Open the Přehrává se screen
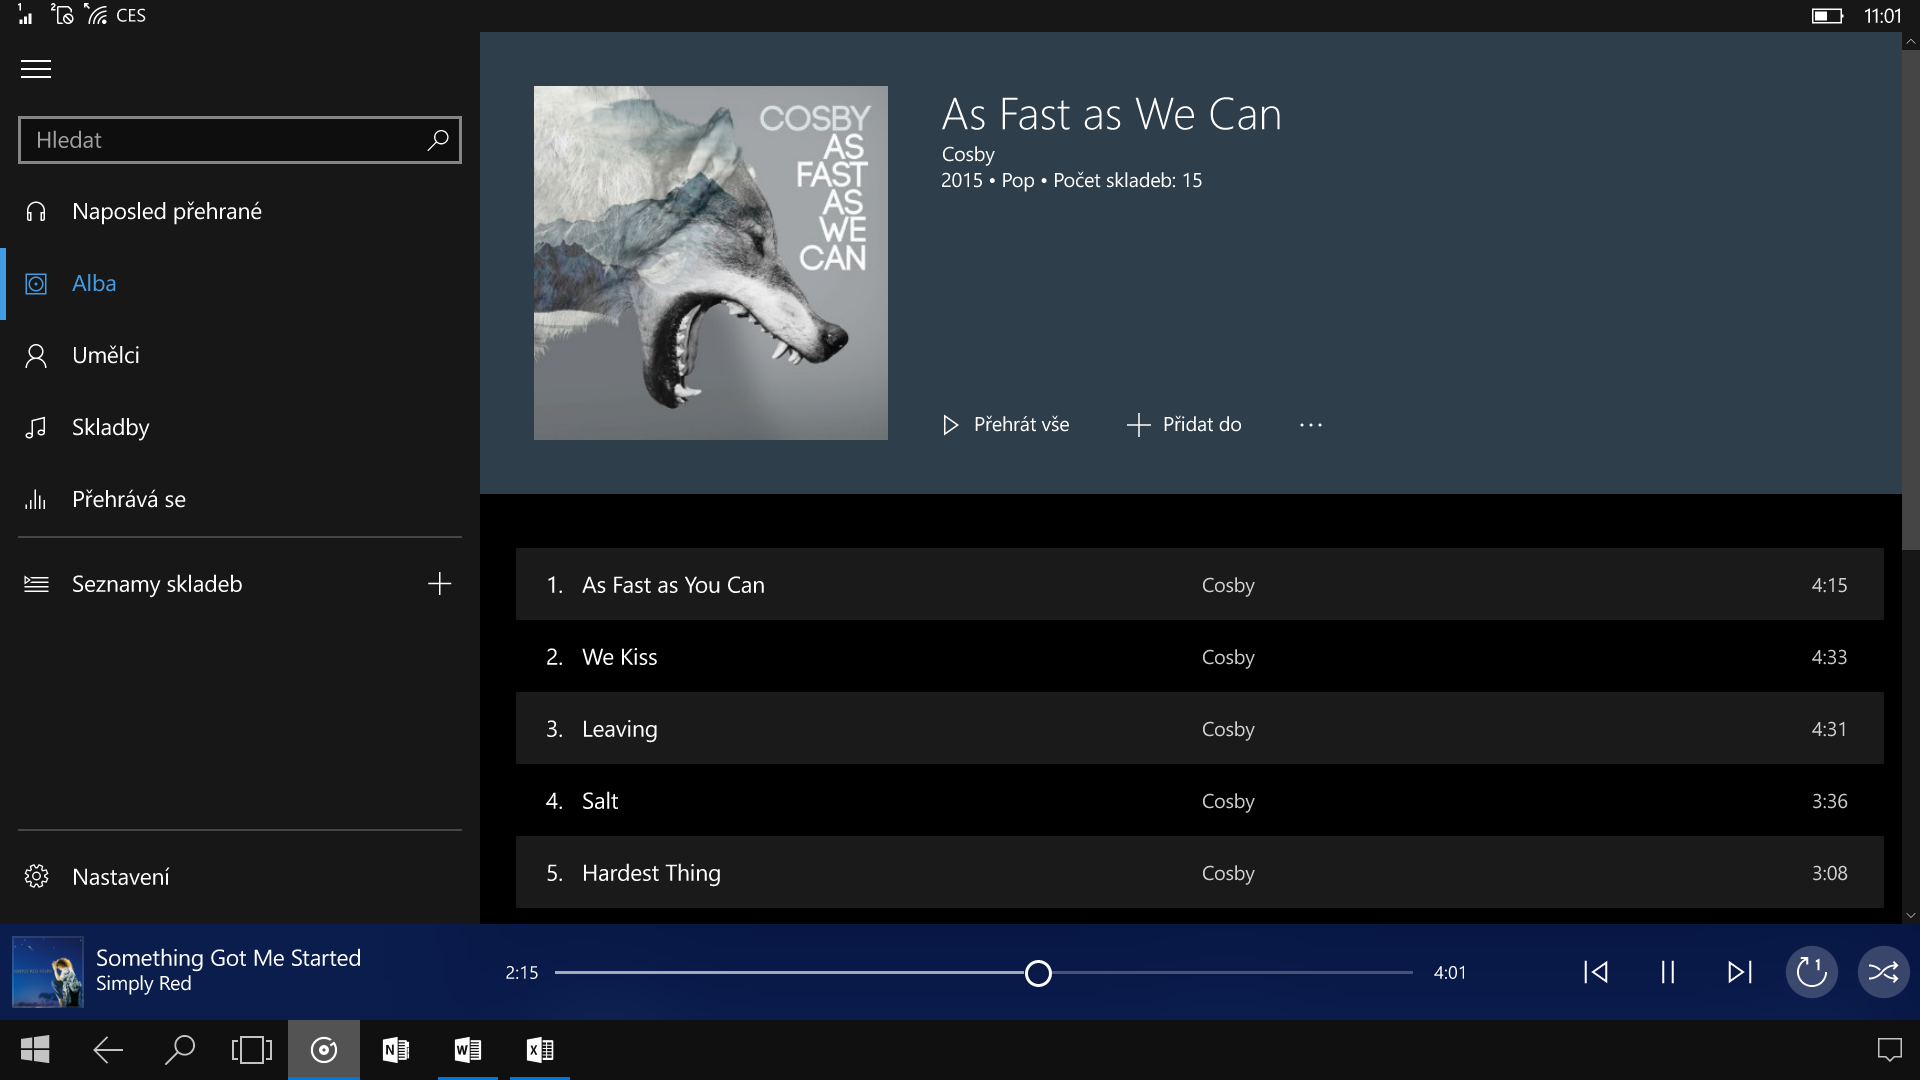The height and width of the screenshot is (1080, 1920). pos(128,499)
